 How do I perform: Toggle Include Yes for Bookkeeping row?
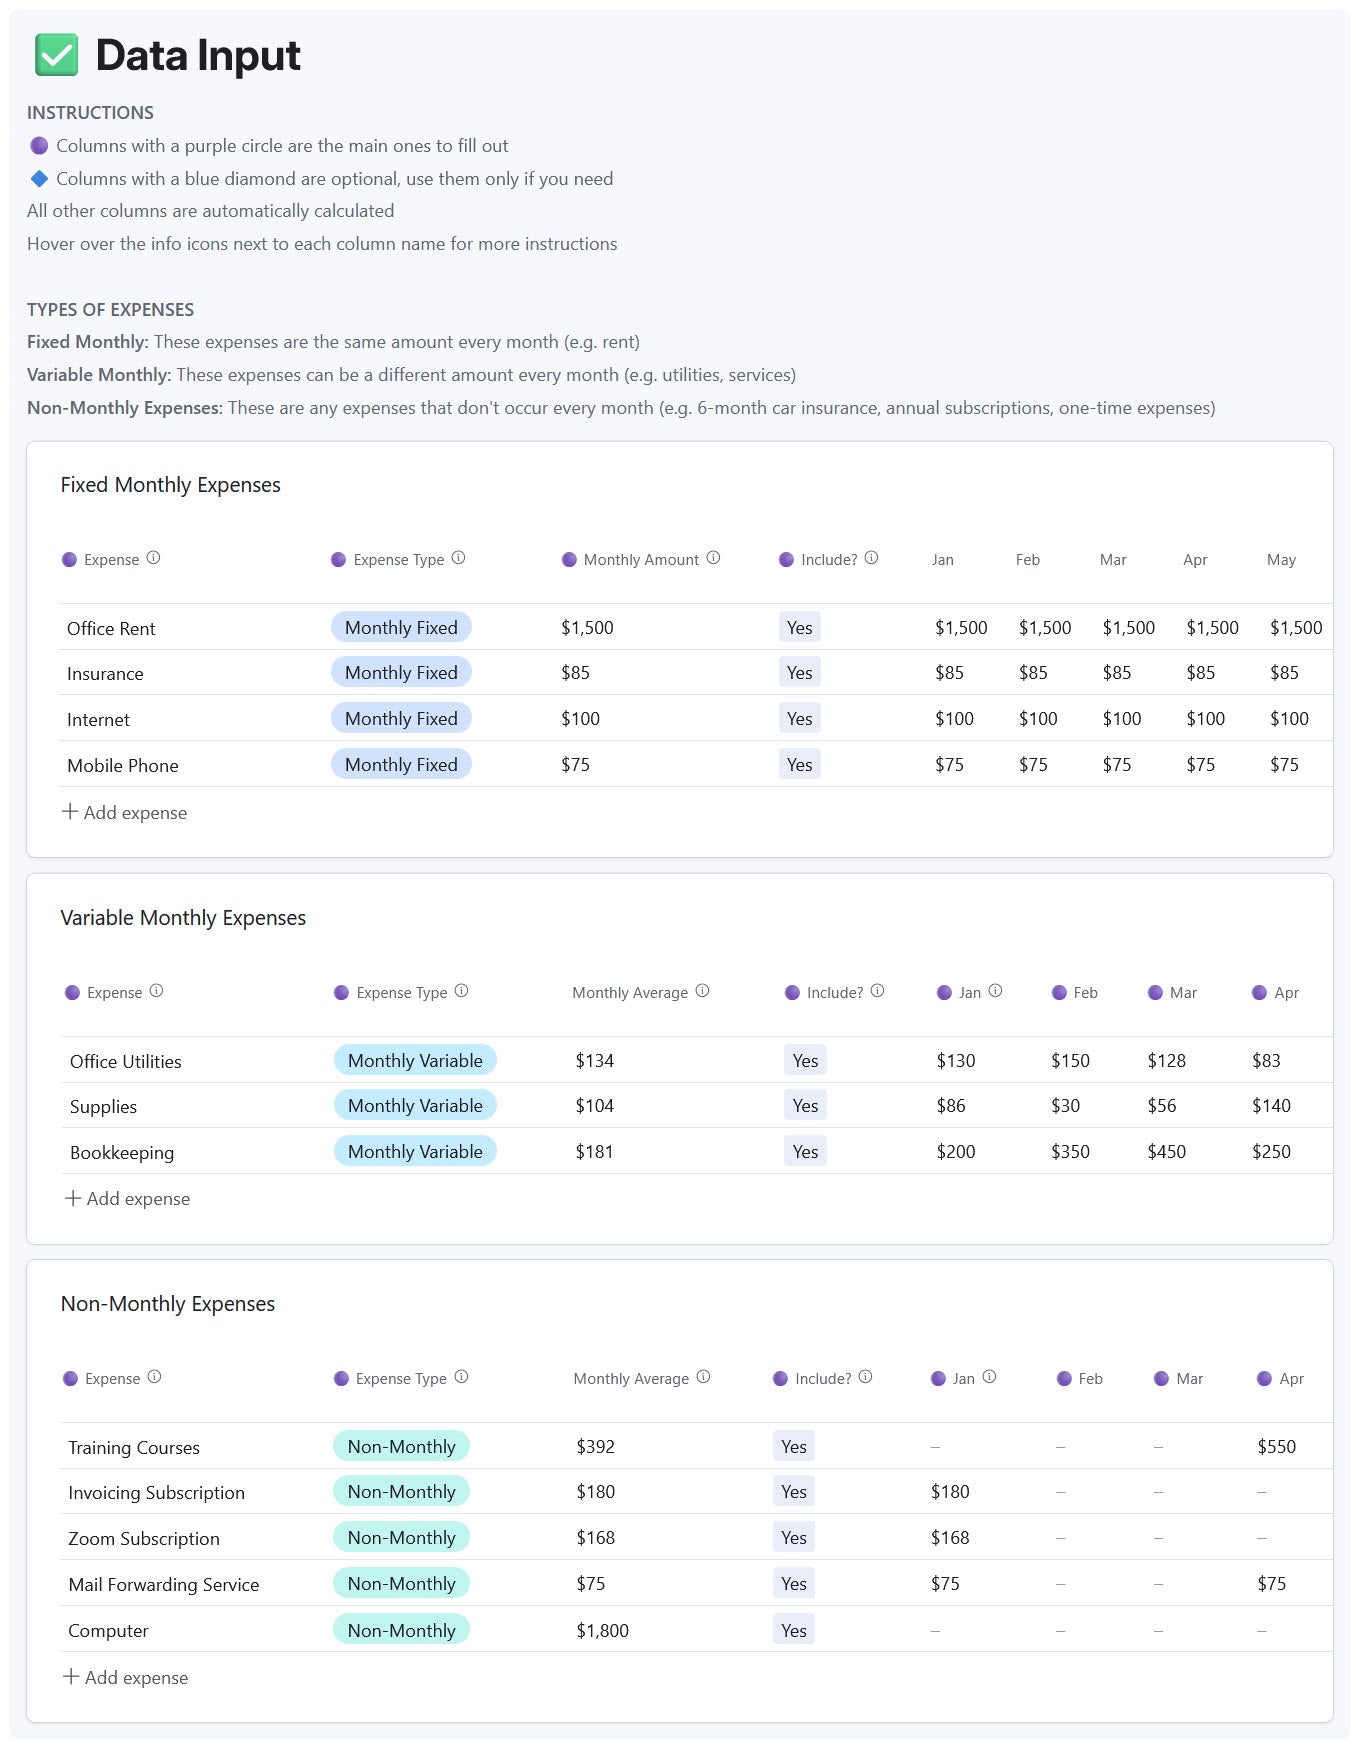[805, 1152]
